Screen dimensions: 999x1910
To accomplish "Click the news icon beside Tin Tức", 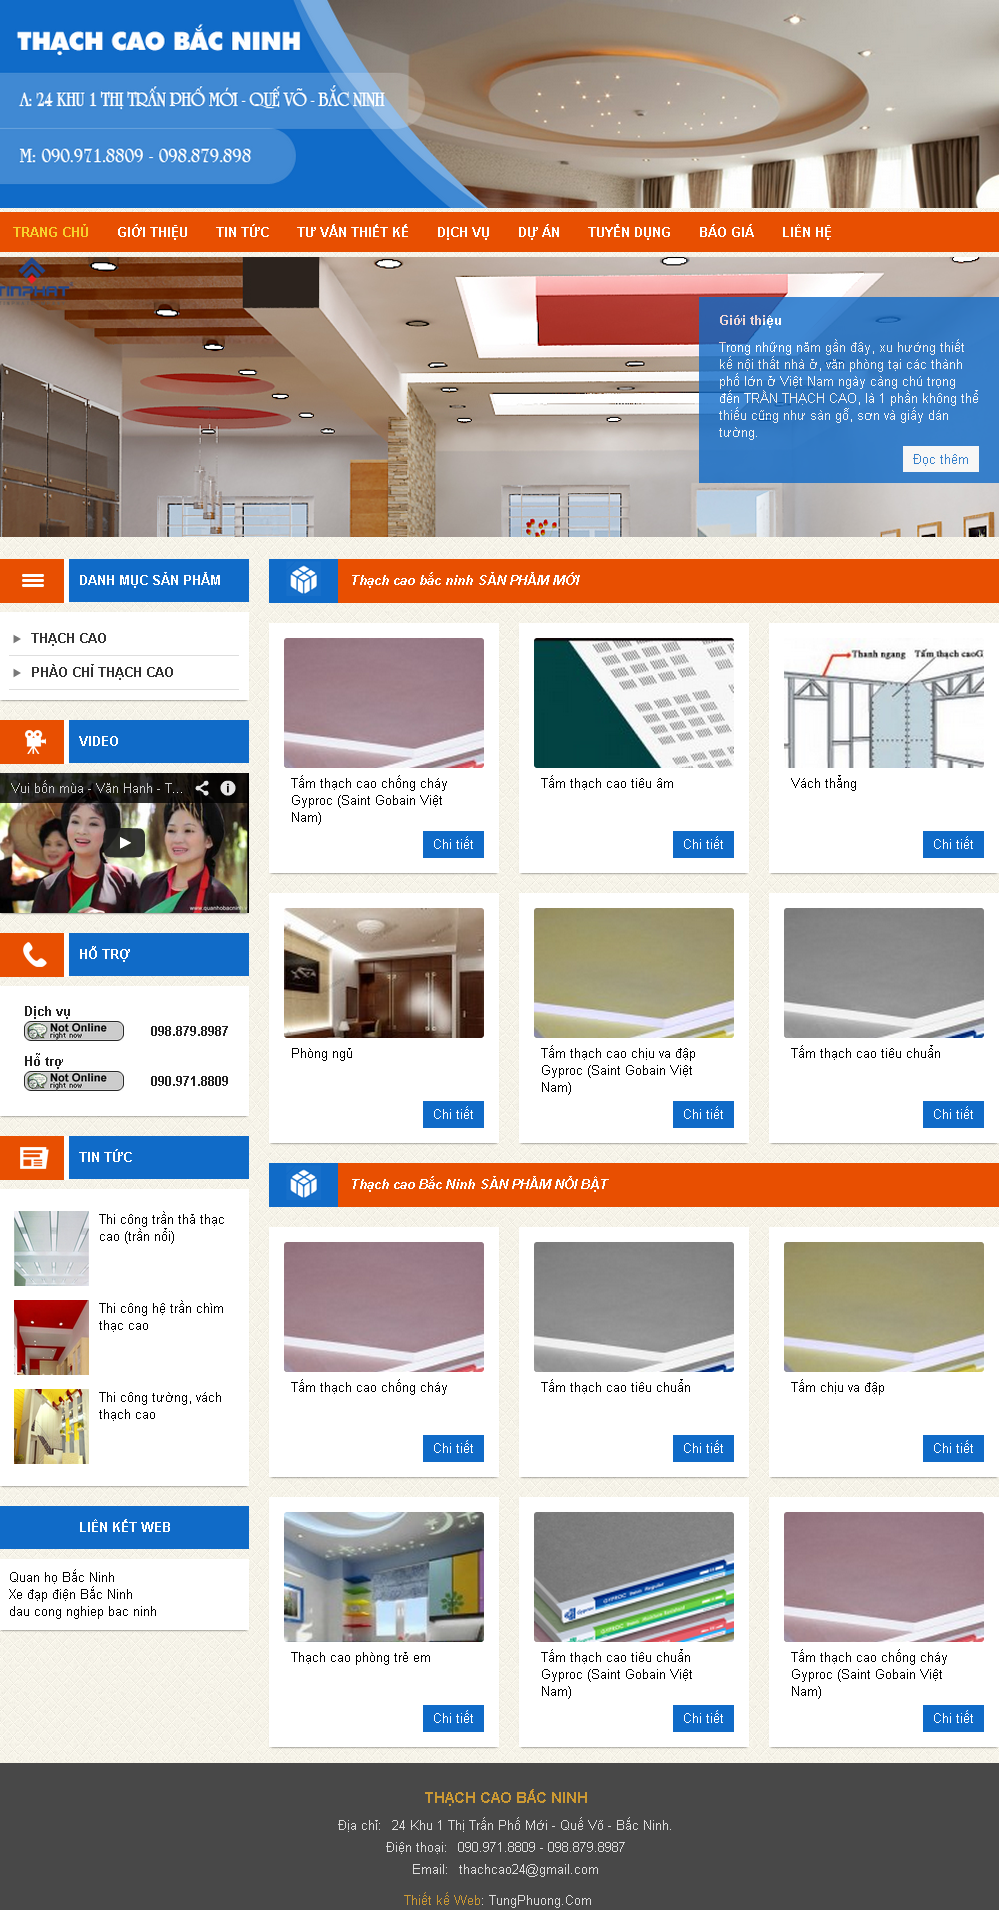I will tap(32, 1158).
